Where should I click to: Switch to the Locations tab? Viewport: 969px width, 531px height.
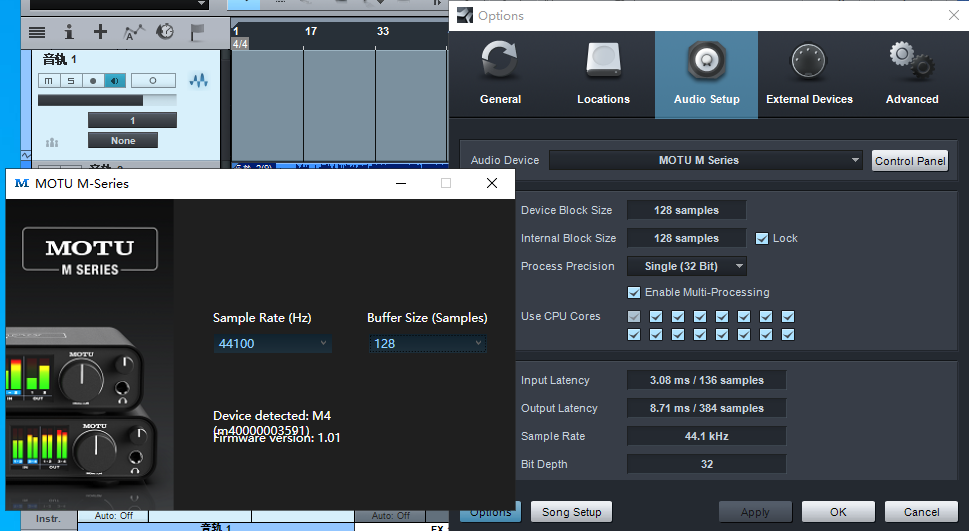pos(603,74)
